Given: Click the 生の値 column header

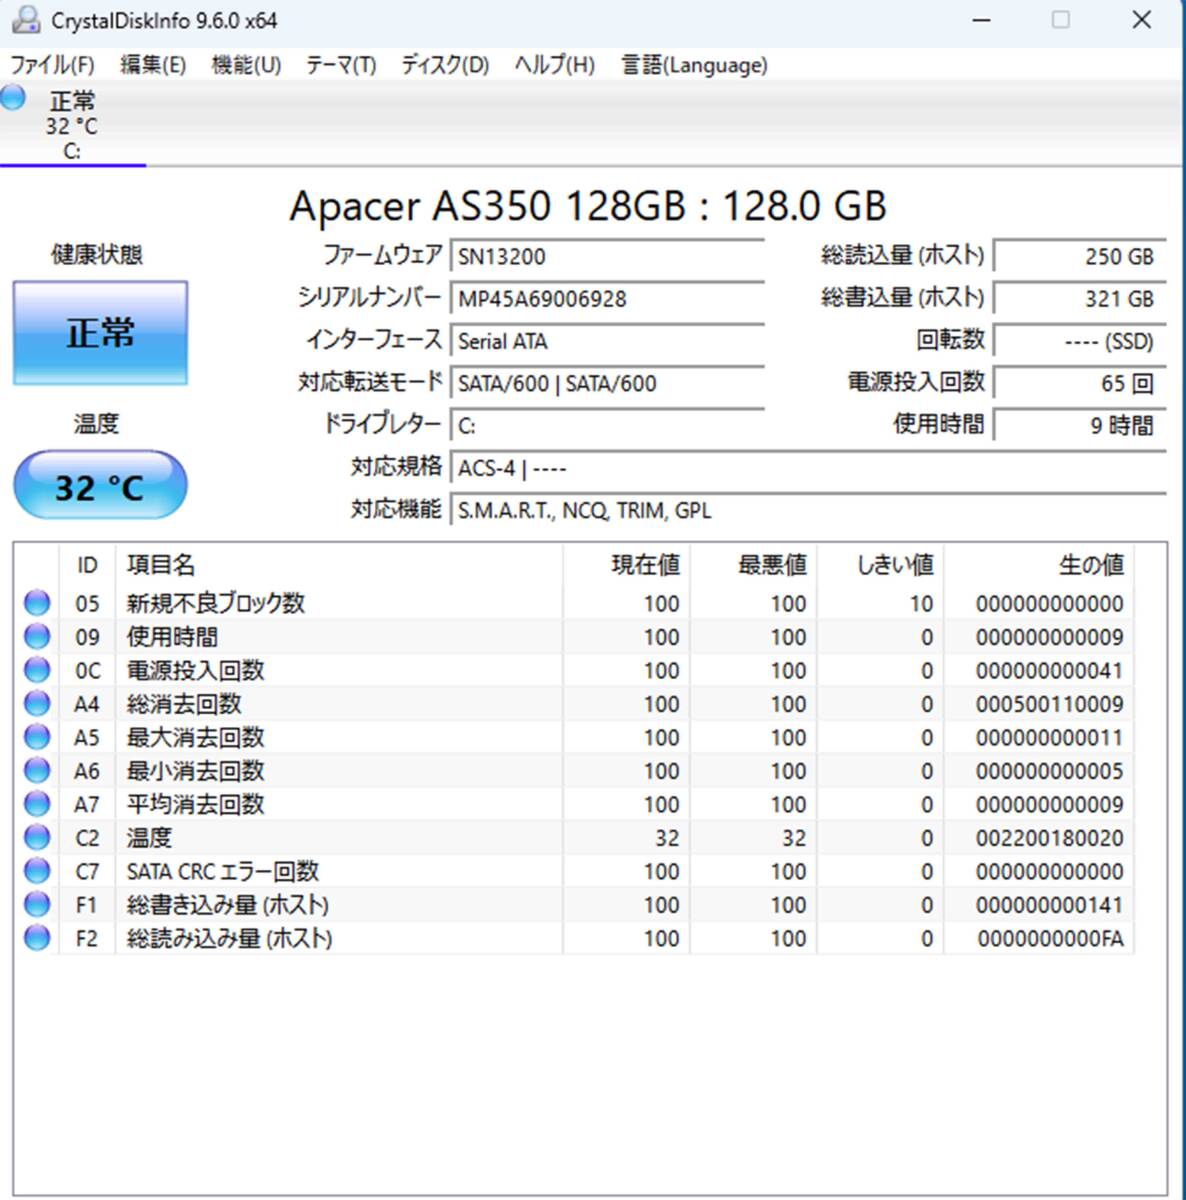Looking at the screenshot, I should pos(1090,565).
